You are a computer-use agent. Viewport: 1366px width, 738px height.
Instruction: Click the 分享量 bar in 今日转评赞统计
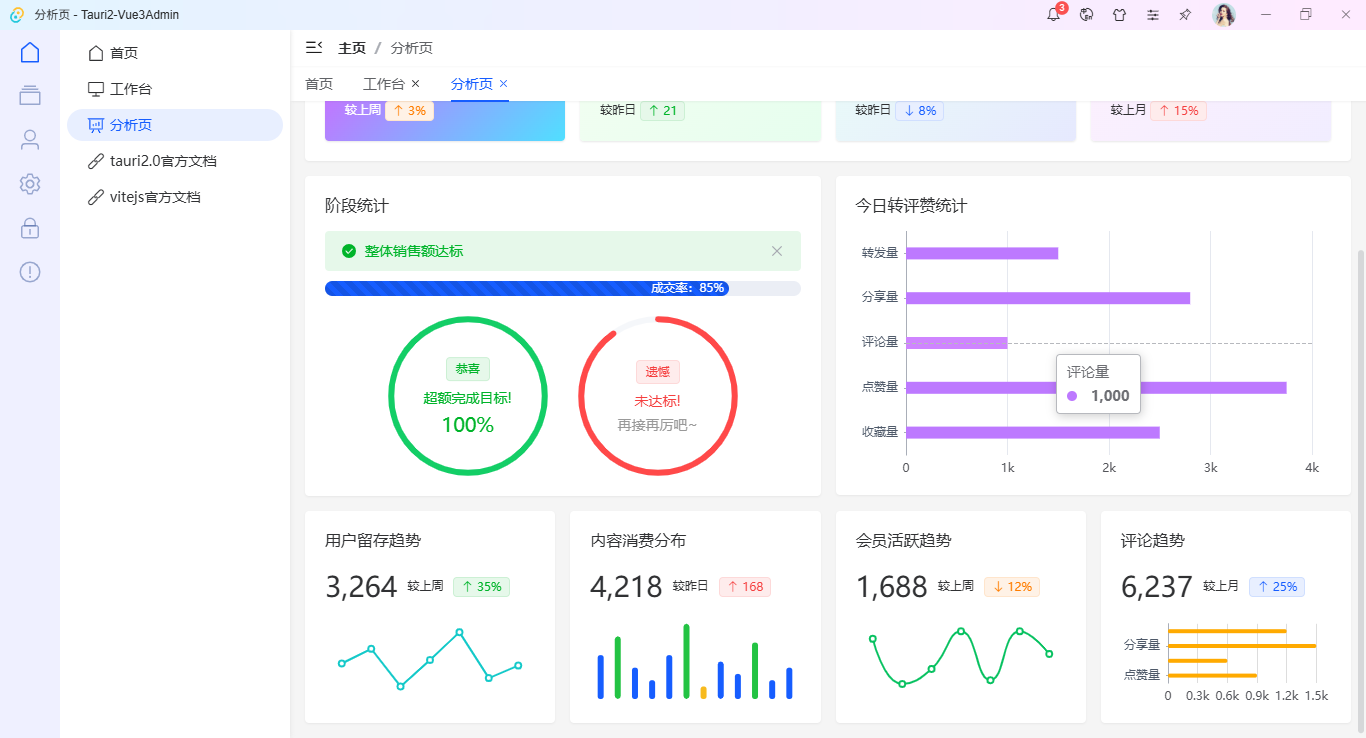tap(1048, 298)
